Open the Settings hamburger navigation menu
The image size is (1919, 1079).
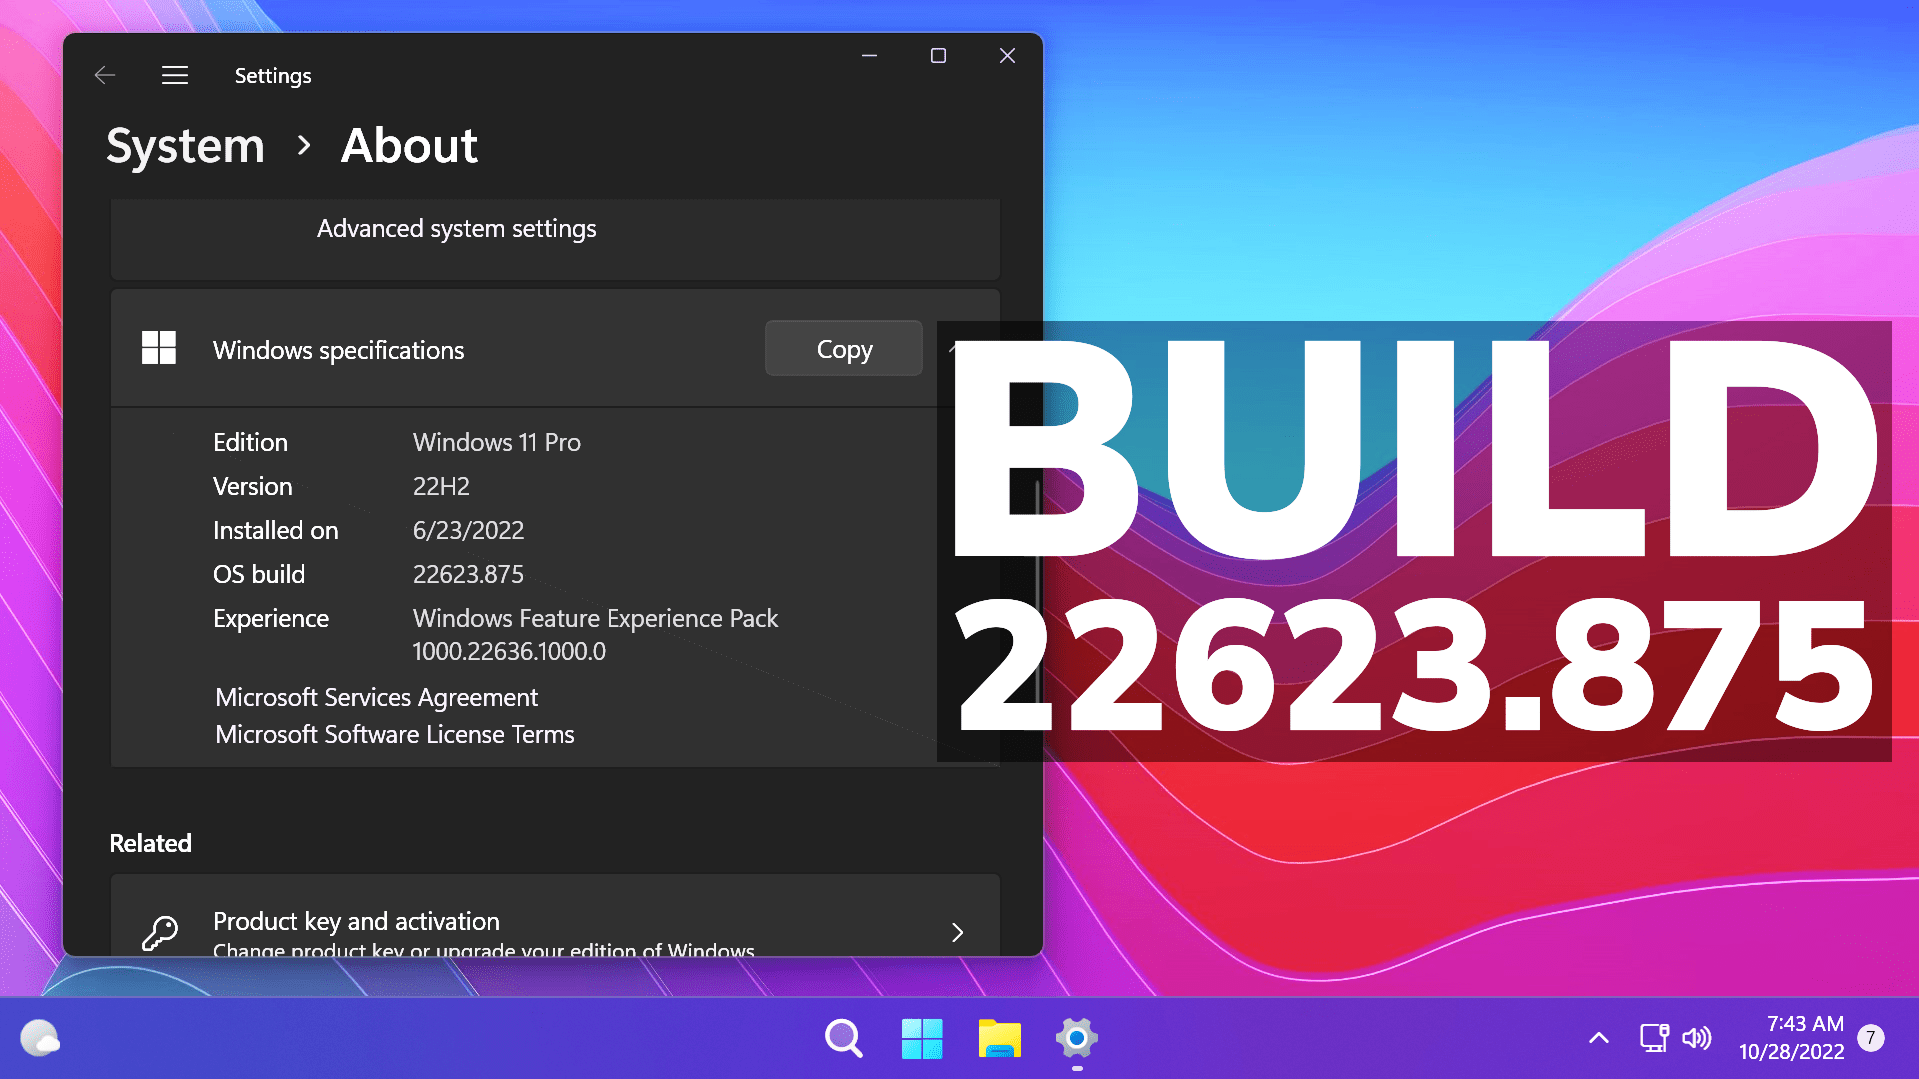tap(175, 75)
